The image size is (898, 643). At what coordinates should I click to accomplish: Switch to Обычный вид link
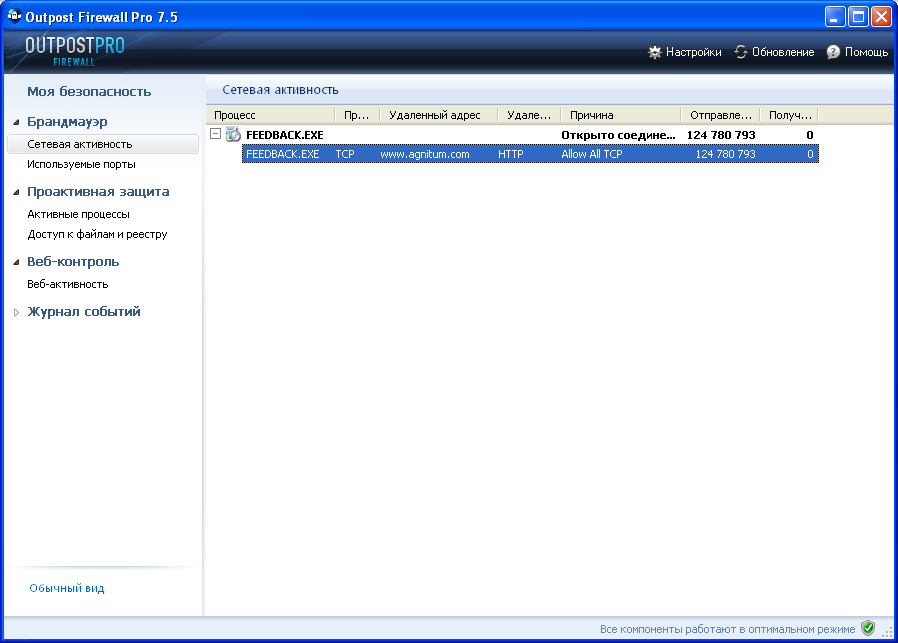click(67, 588)
